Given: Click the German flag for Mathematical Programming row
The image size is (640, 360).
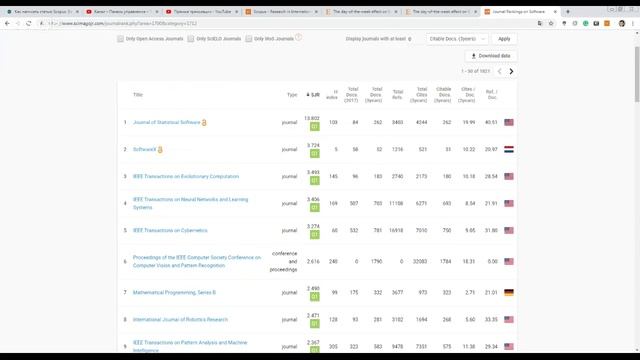Looking at the screenshot, I should [x=509, y=292].
